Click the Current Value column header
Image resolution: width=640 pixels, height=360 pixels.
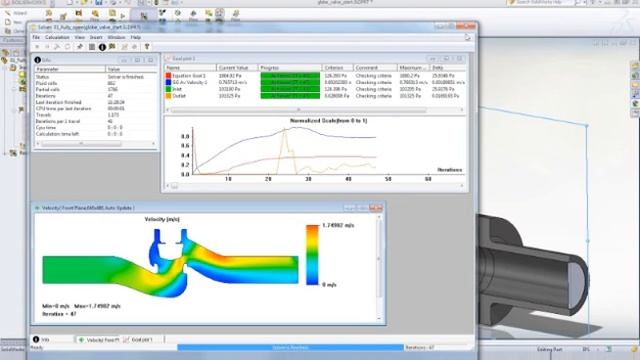coord(237,68)
